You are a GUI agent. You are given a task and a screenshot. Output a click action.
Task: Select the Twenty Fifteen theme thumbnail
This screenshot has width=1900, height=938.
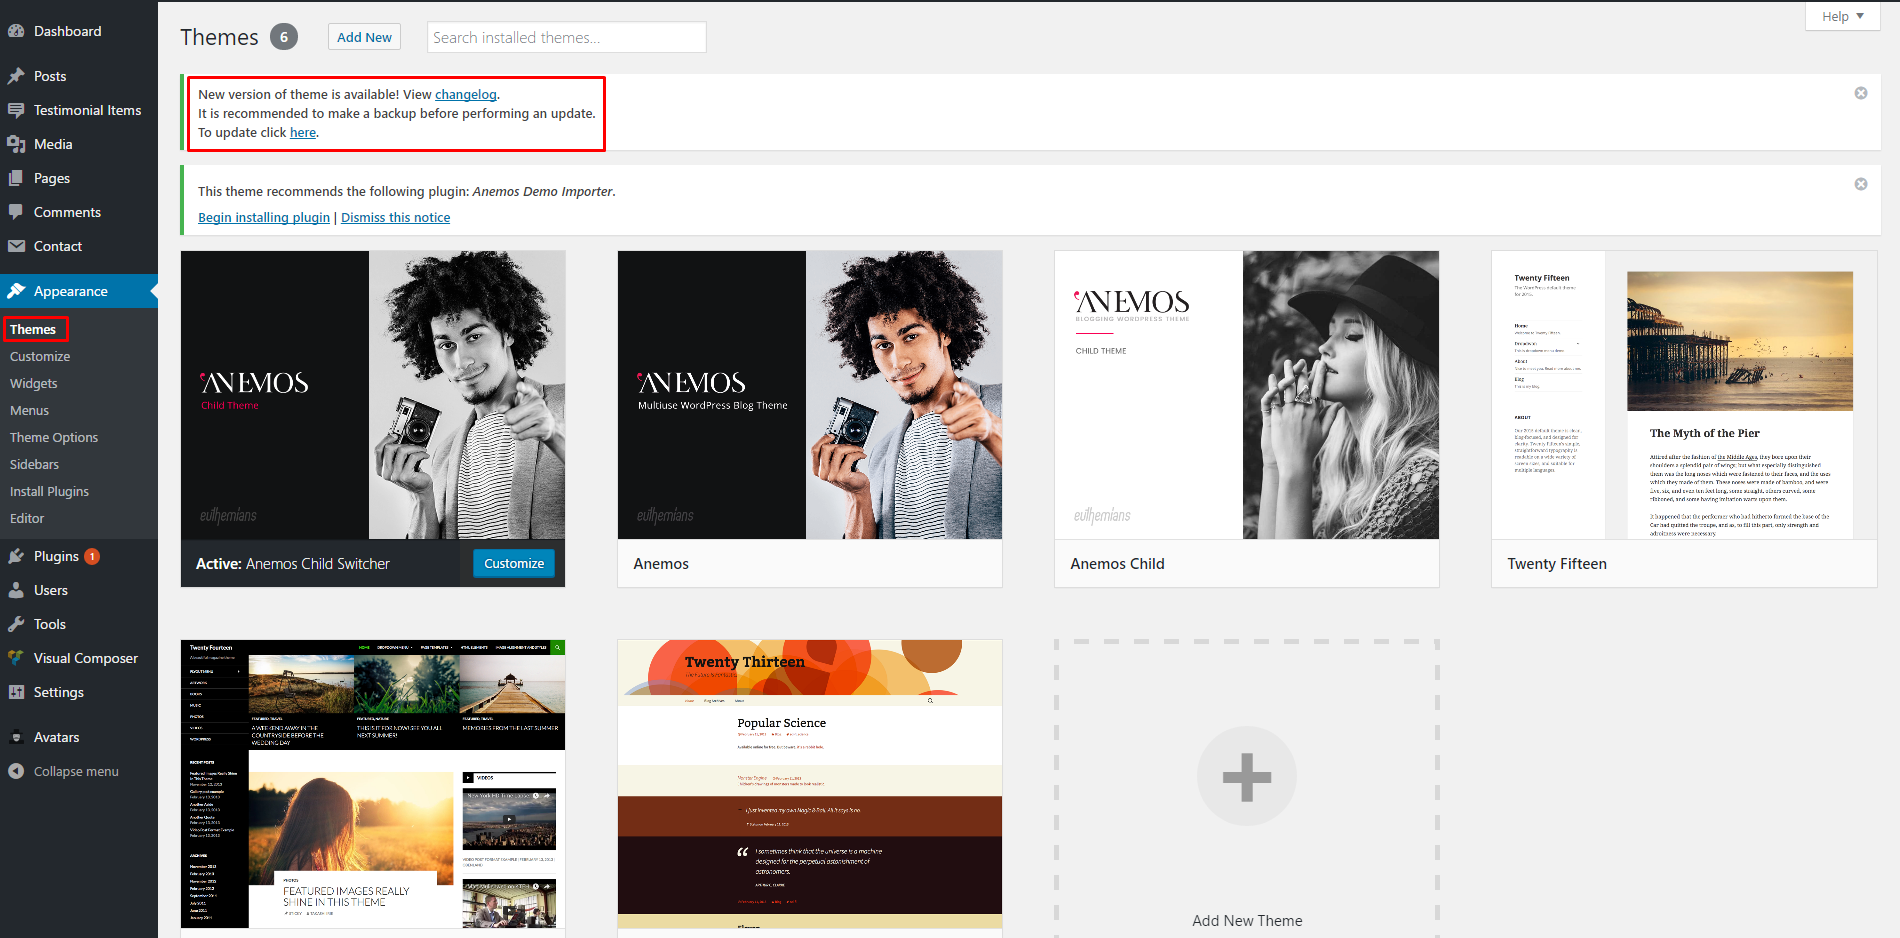pyautogui.click(x=1684, y=395)
